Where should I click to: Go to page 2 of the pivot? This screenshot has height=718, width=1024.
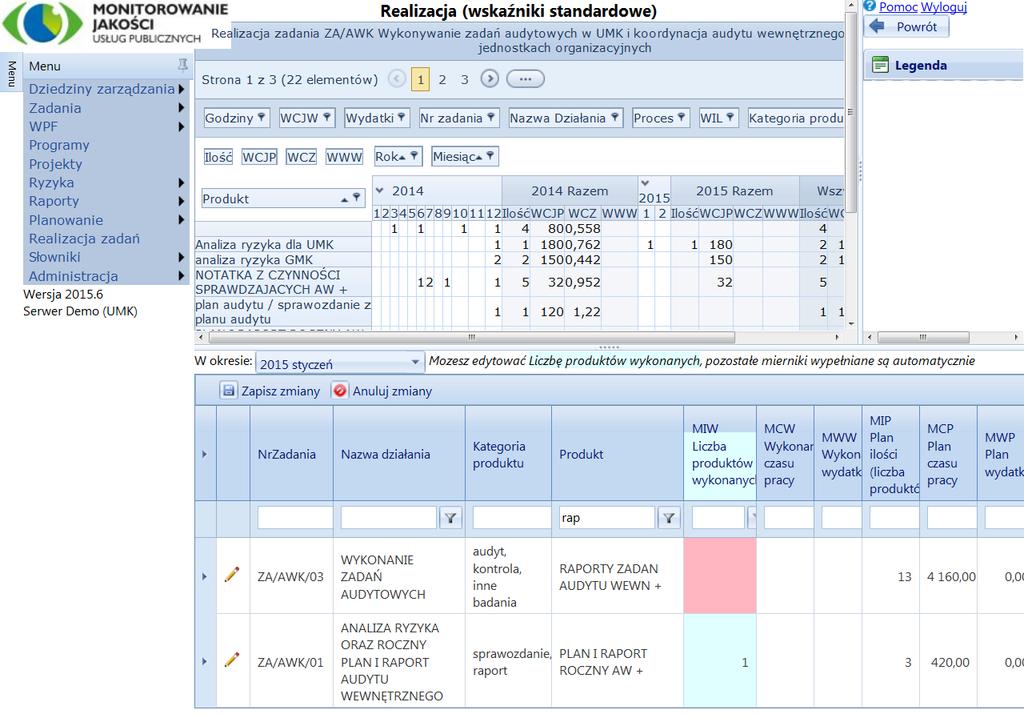[x=442, y=80]
